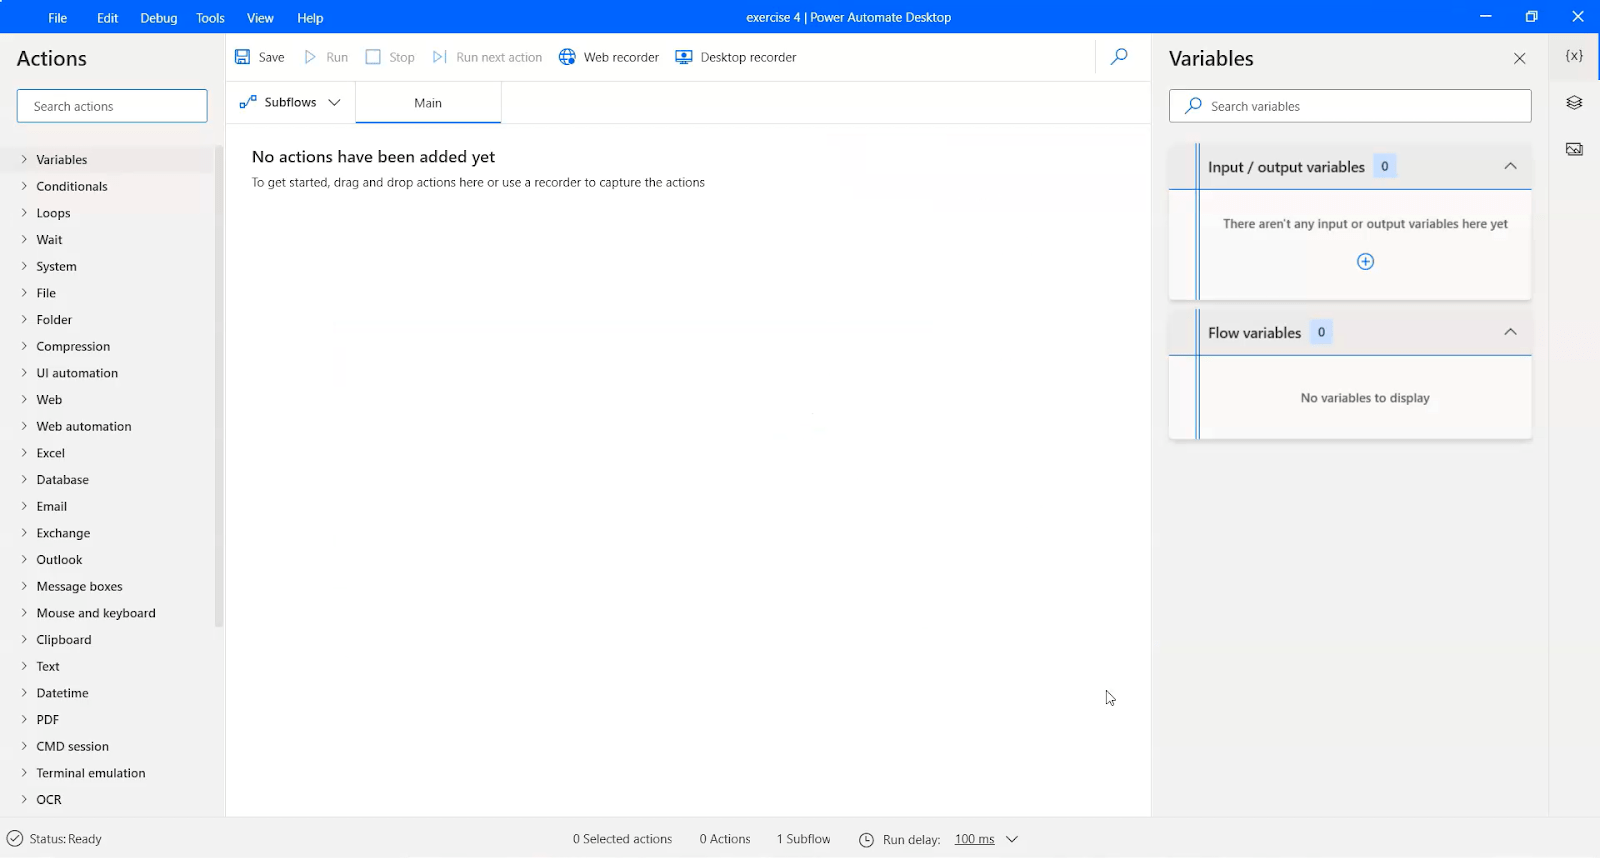This screenshot has height=858, width=1600.
Task: Open the Images pane icon
Action: (x=1574, y=149)
